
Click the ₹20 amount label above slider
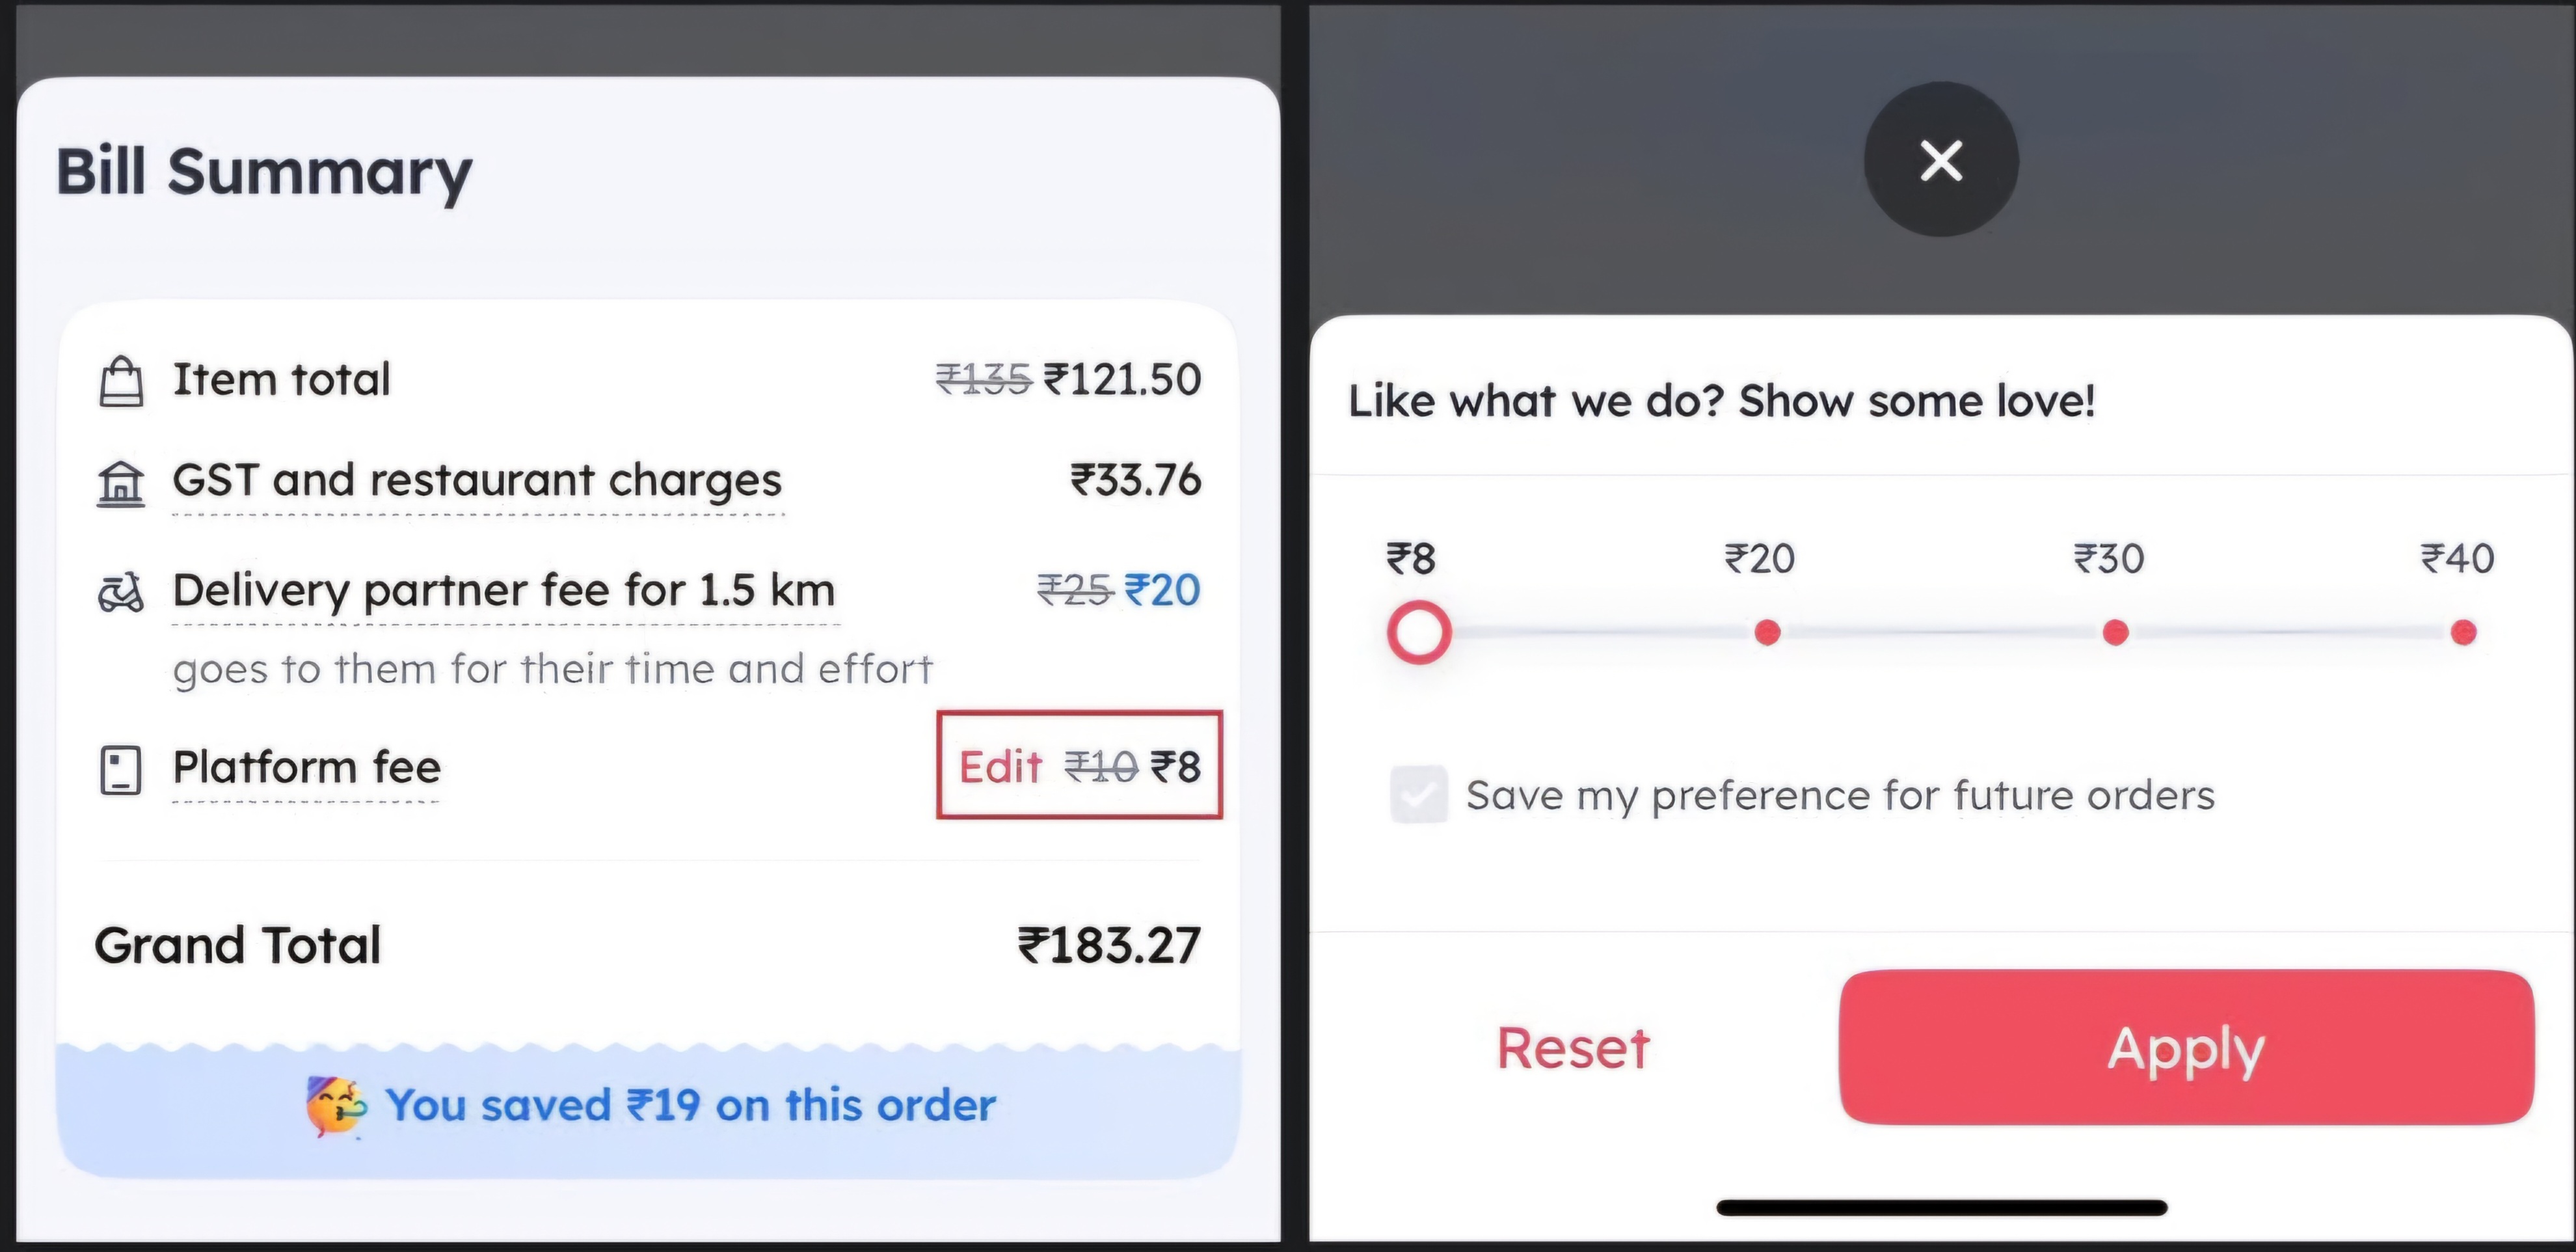(x=1759, y=558)
